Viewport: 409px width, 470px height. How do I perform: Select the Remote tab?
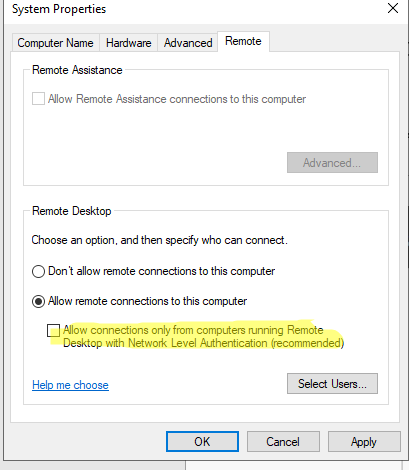(243, 41)
